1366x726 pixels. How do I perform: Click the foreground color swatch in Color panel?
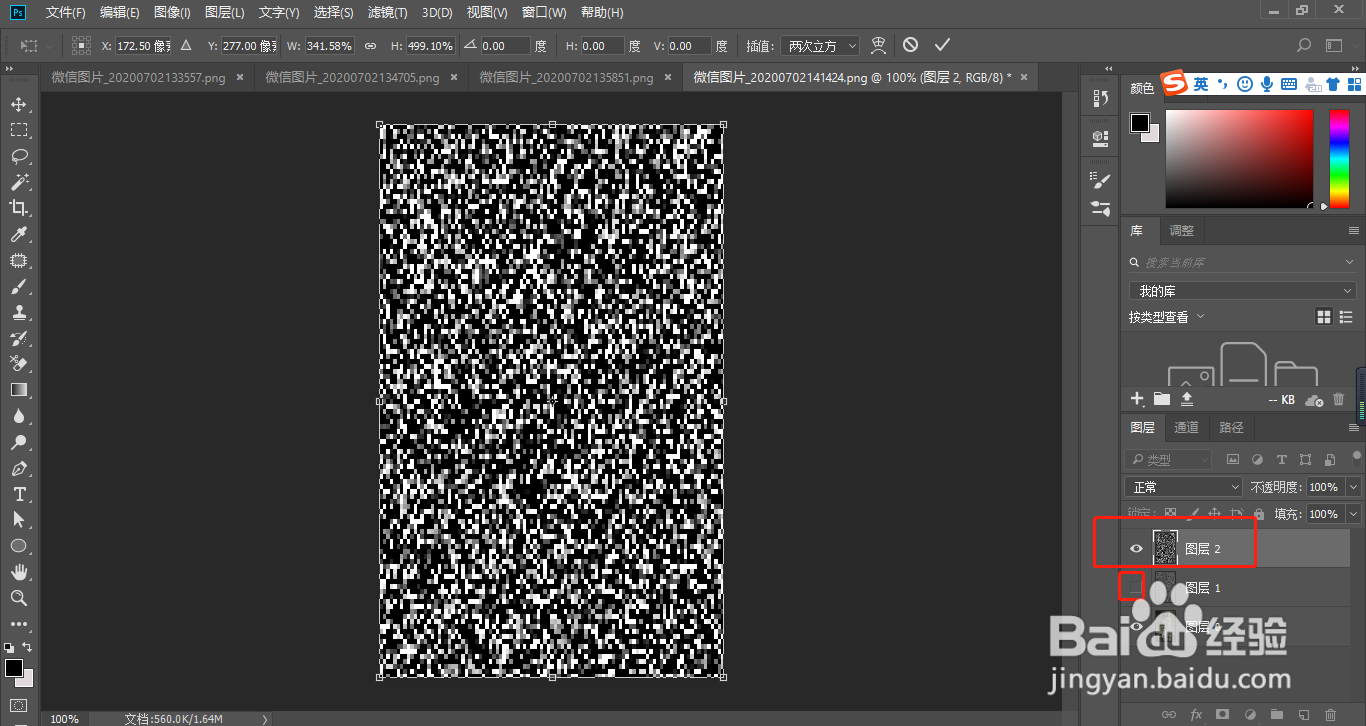1139,122
